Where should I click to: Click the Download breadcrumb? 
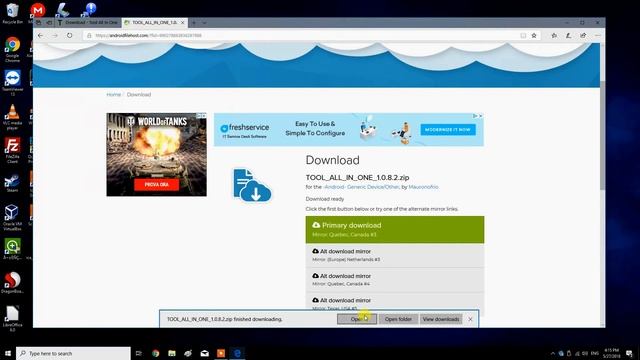[x=139, y=94]
